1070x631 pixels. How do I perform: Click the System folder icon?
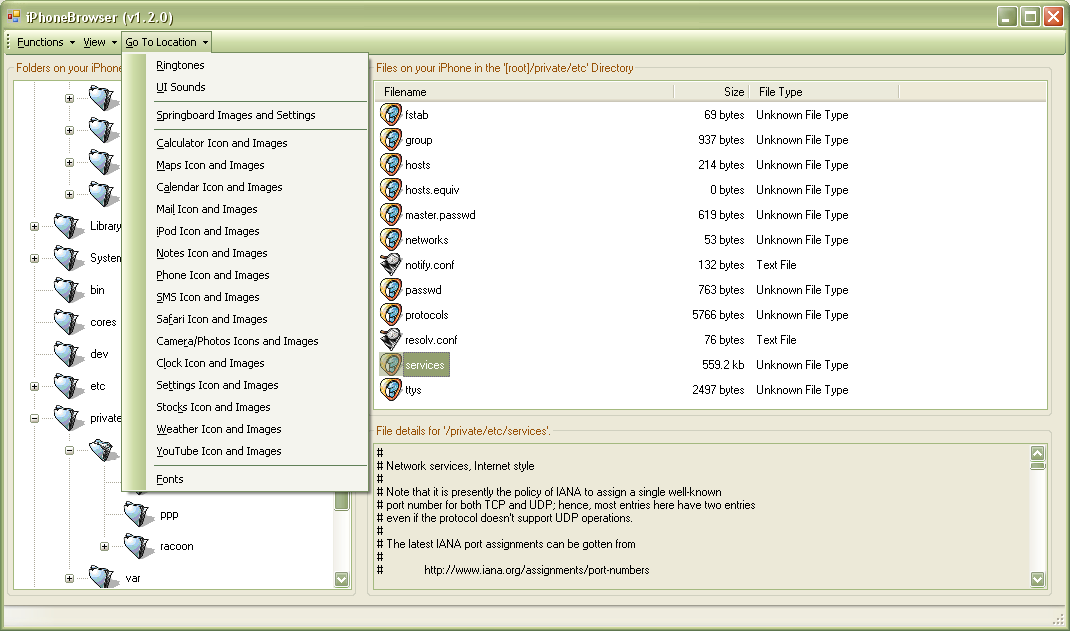tap(68, 258)
